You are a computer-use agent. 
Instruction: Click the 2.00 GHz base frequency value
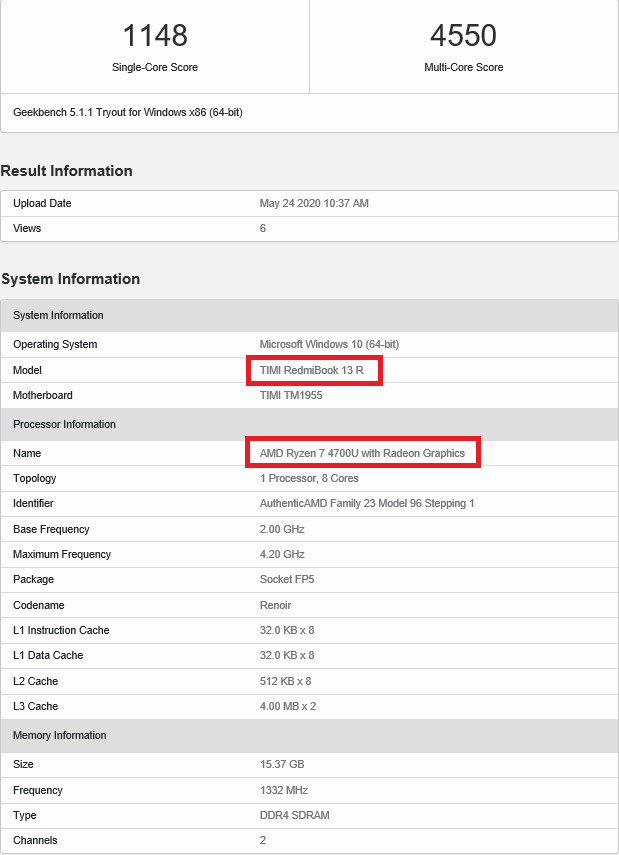pyautogui.click(x=282, y=529)
